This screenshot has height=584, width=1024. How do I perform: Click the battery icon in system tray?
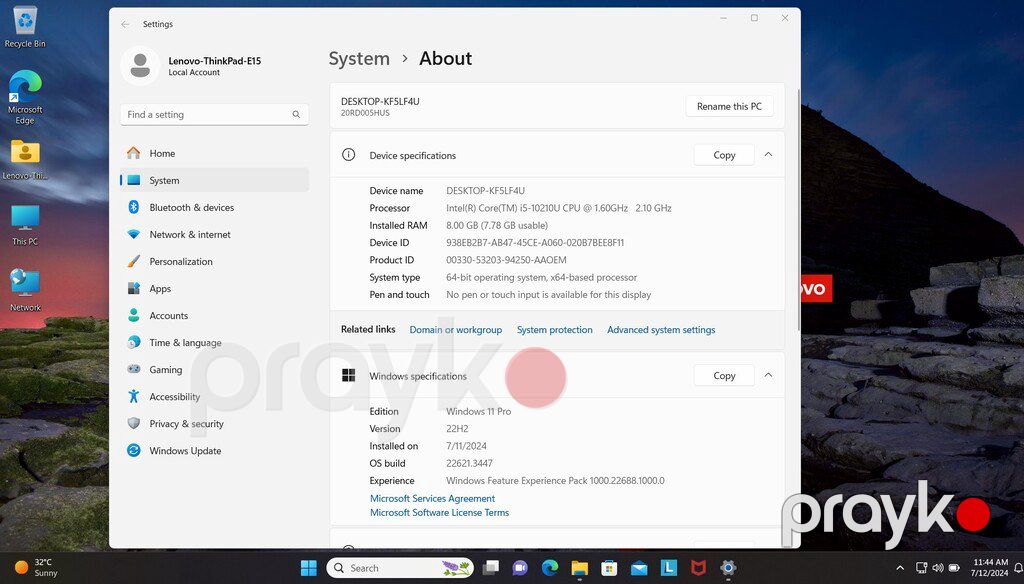coord(954,568)
